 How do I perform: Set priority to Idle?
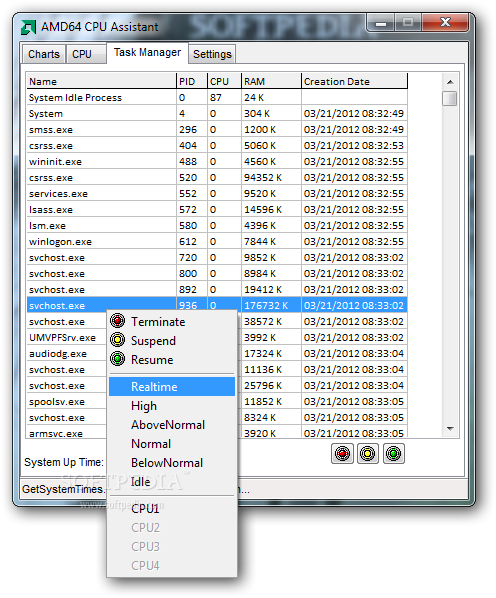pos(172,482)
